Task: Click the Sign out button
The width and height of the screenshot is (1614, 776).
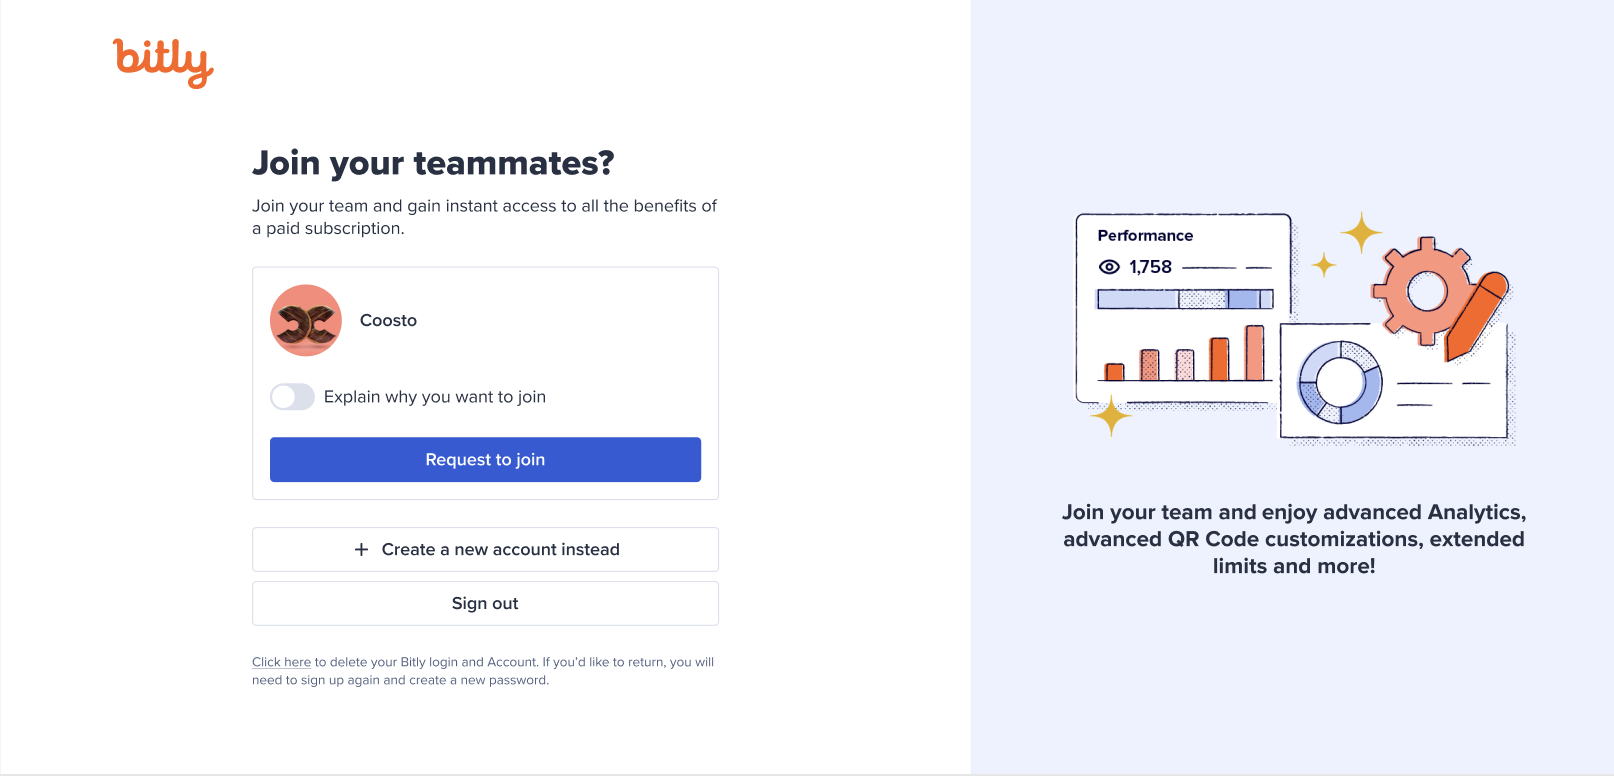Action: click(x=485, y=603)
